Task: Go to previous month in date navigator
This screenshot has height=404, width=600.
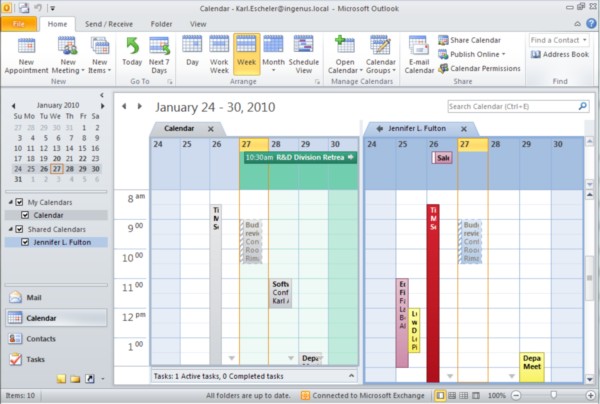Action: 14,106
